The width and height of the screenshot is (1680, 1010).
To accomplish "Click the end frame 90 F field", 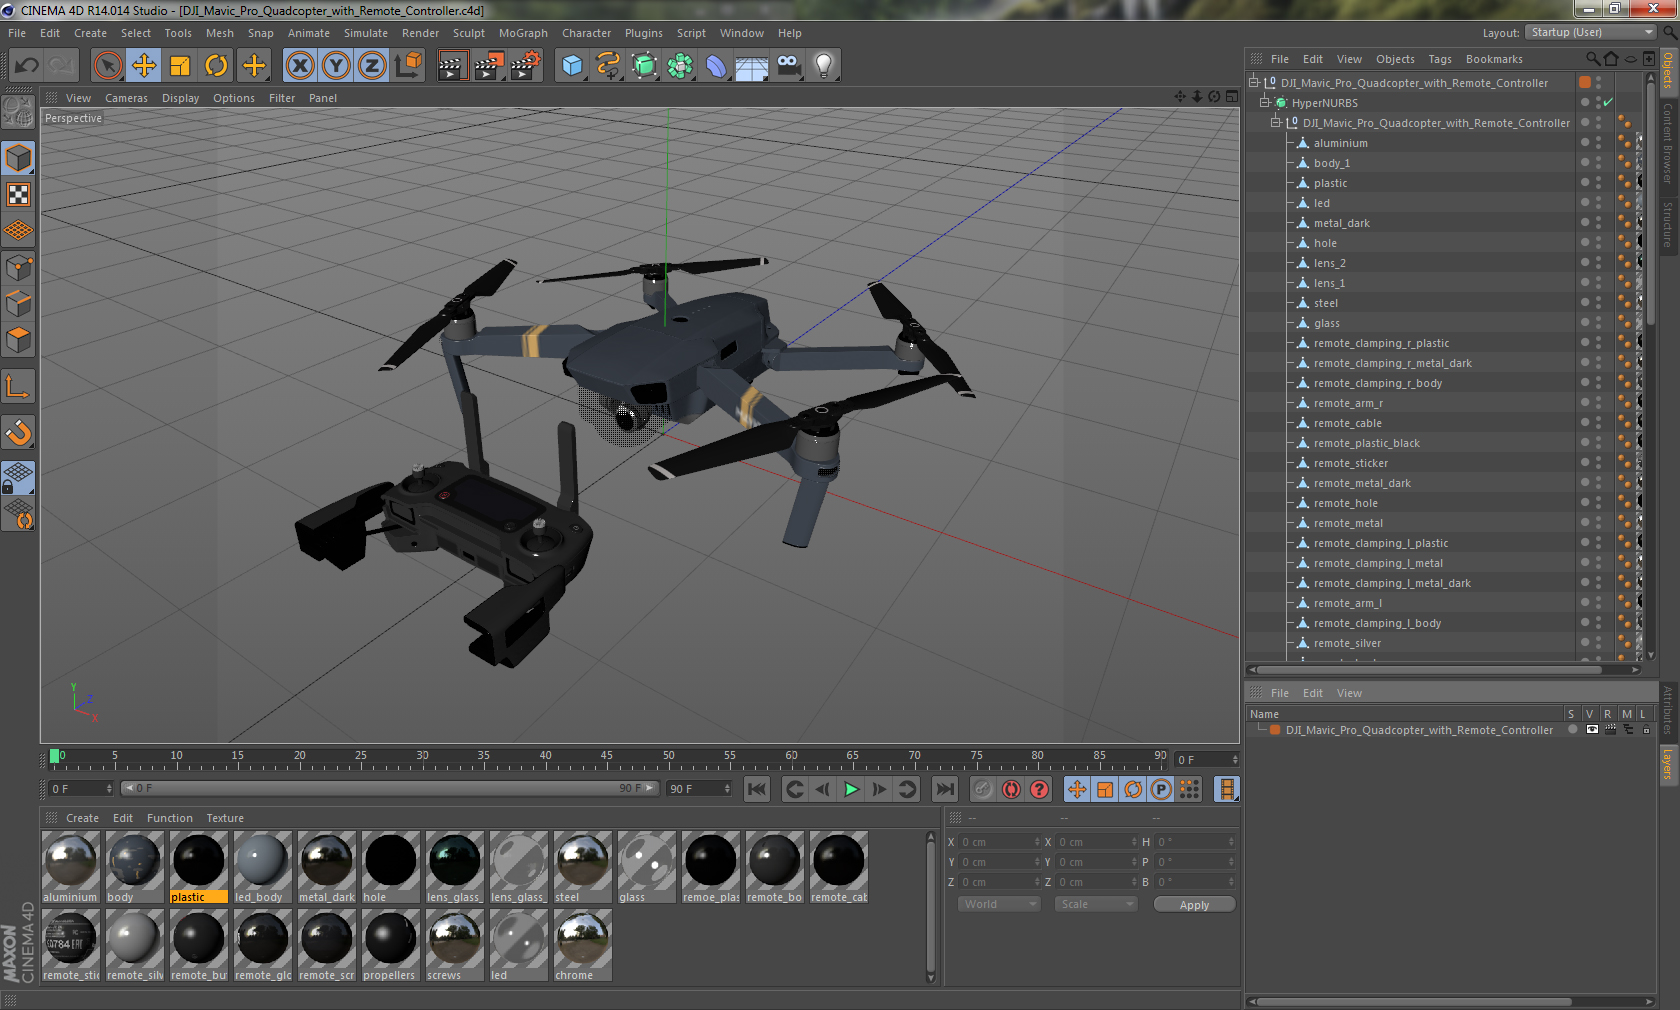I will (x=698, y=789).
